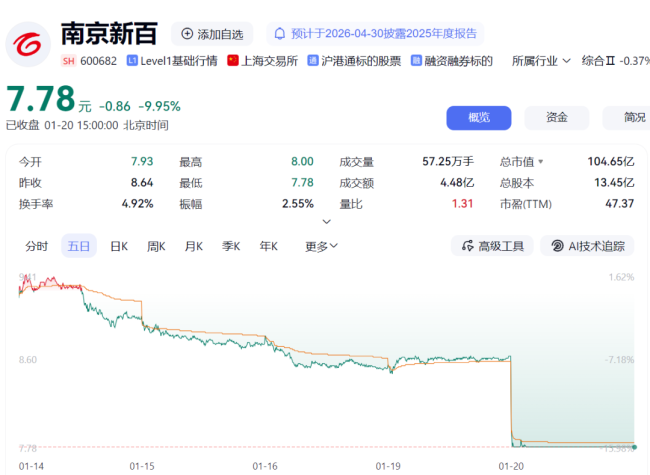This screenshot has width=650, height=475.
Task: Select the 周K chart tab
Action: click(156, 246)
